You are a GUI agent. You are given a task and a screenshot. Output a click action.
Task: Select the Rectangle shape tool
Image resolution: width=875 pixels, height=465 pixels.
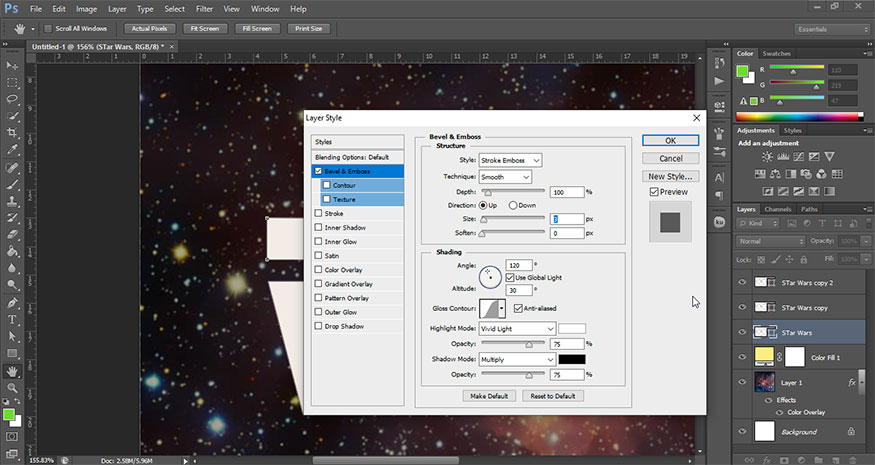(x=12, y=353)
